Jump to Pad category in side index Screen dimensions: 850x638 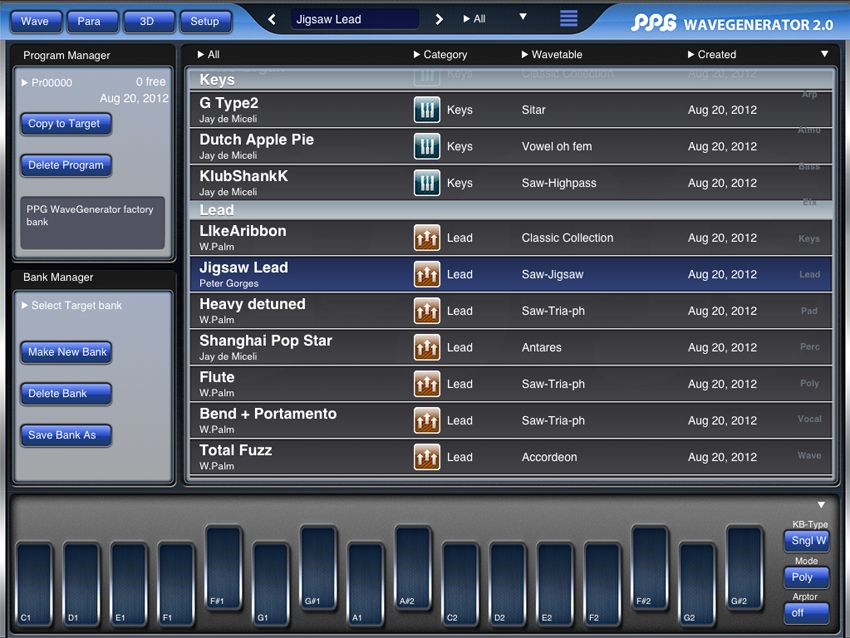[809, 311]
